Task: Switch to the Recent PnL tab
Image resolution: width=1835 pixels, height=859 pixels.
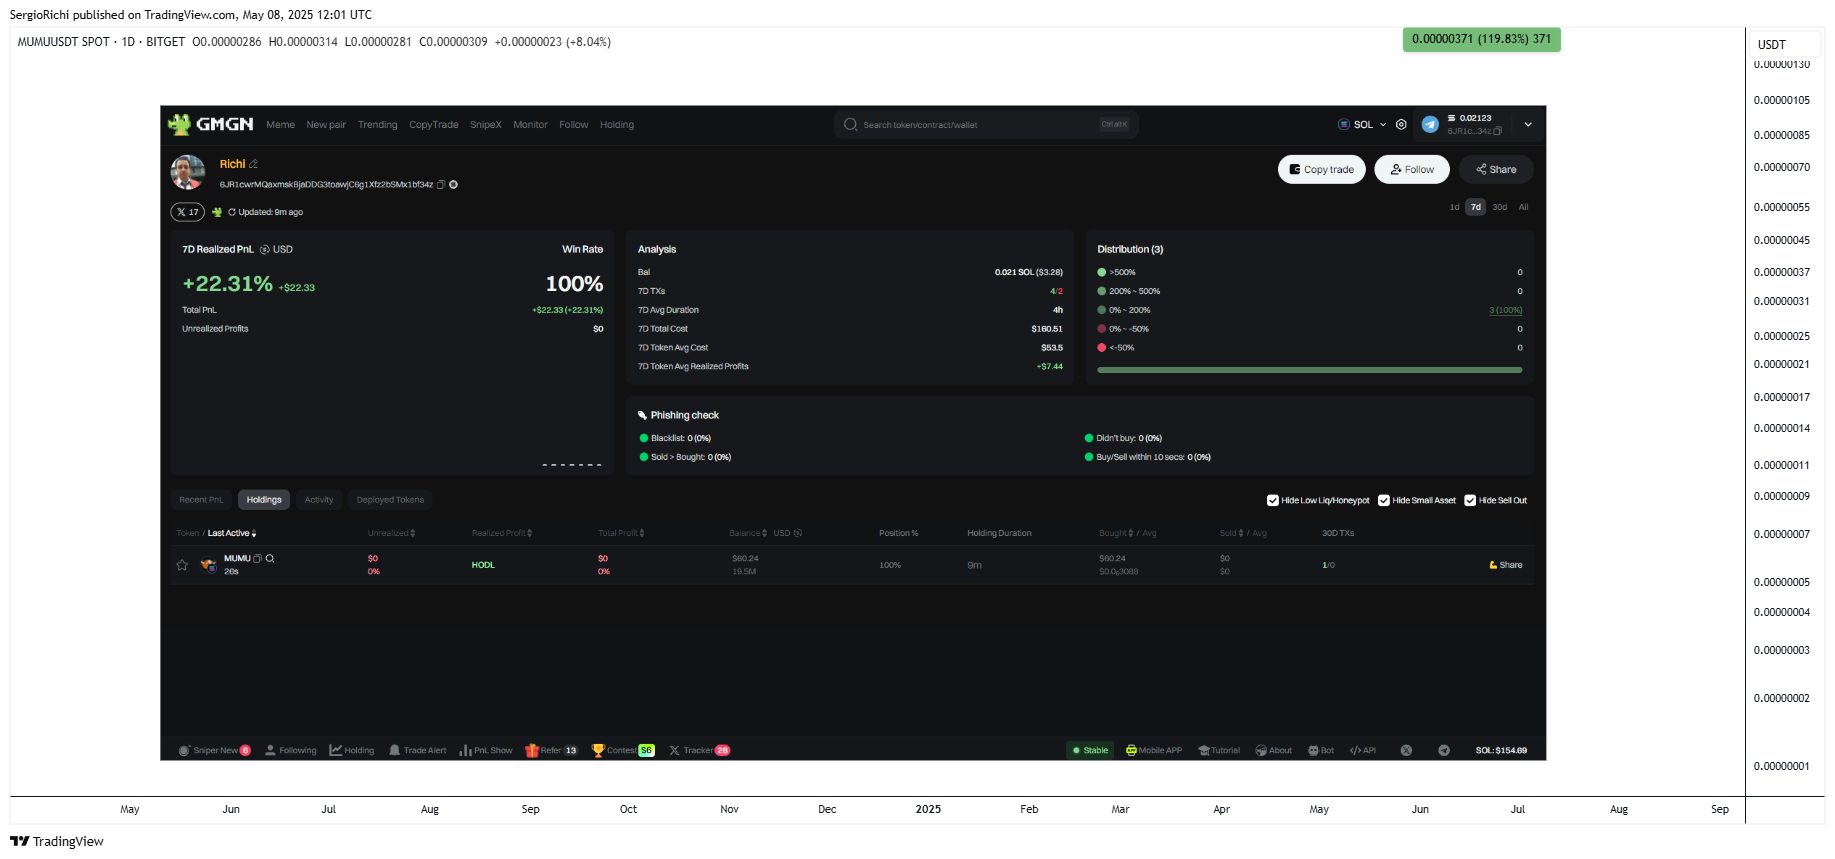Action: tap(201, 500)
